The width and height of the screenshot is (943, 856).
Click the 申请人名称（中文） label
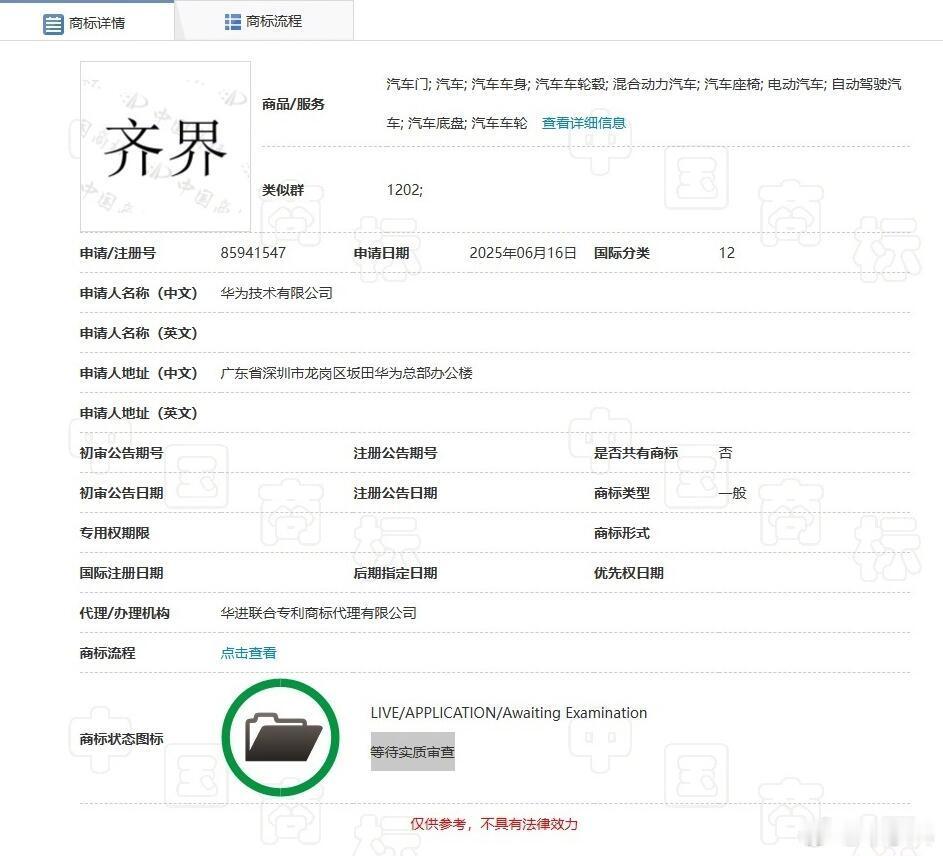[x=139, y=293]
